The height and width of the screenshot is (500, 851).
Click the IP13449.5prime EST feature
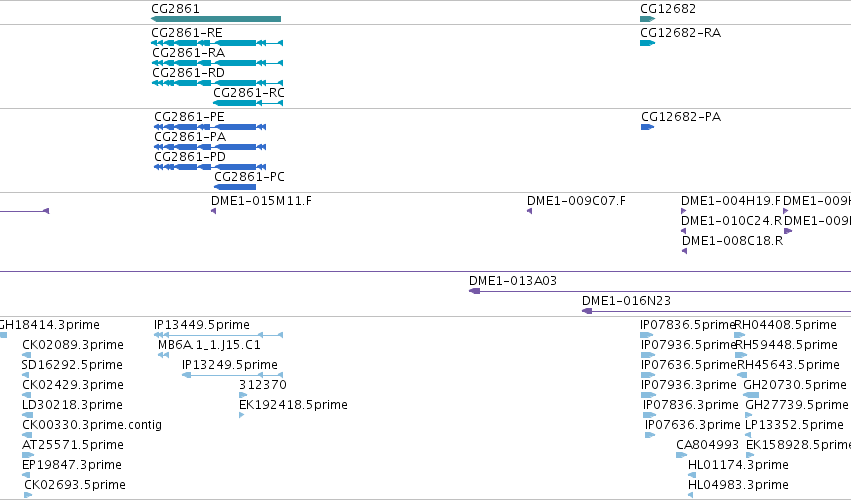click(x=219, y=335)
